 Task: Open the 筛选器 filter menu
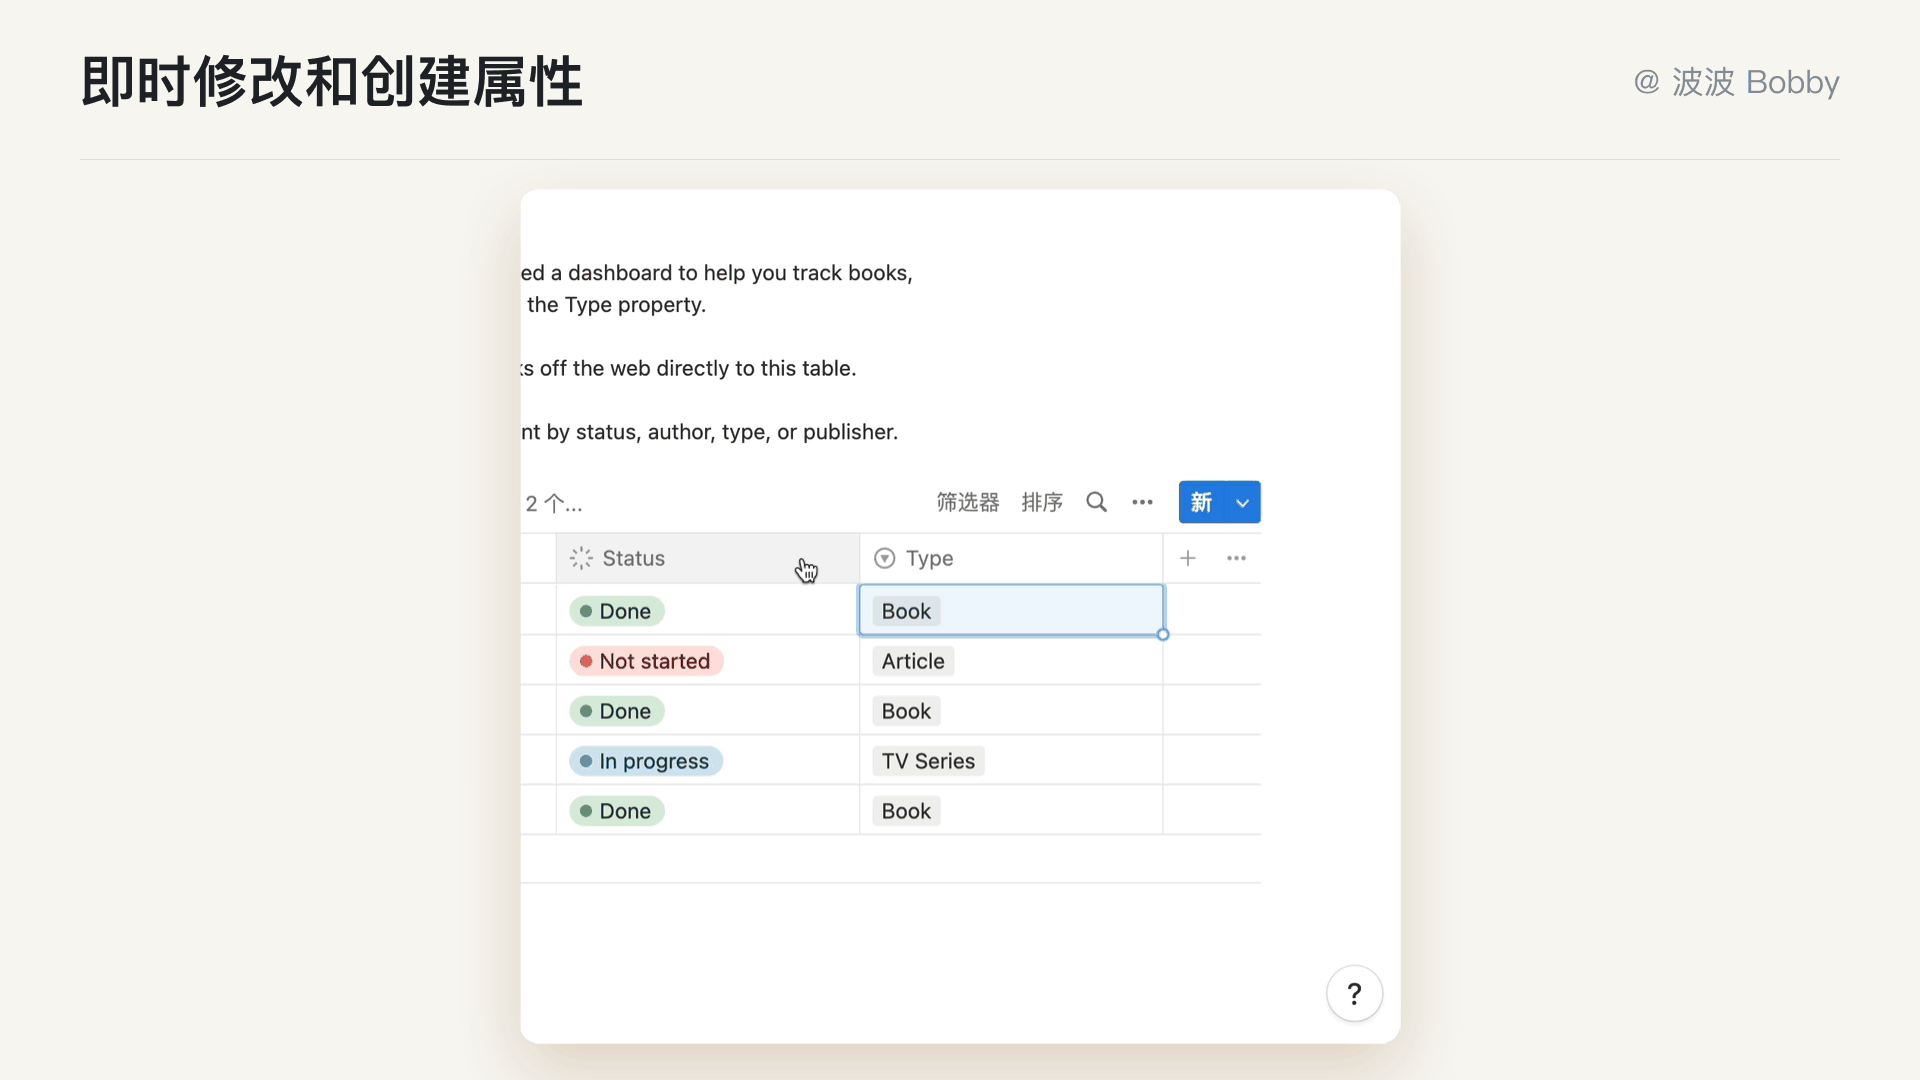(x=967, y=502)
